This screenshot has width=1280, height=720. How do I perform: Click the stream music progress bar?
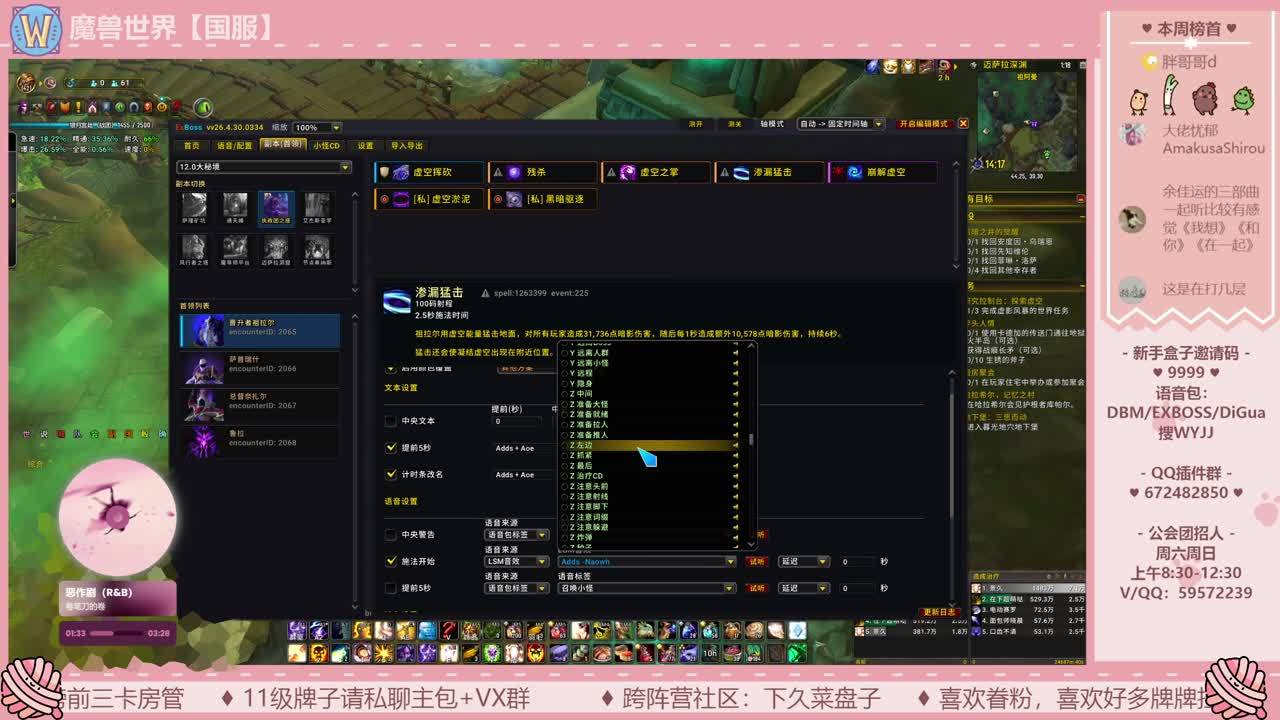(x=116, y=633)
